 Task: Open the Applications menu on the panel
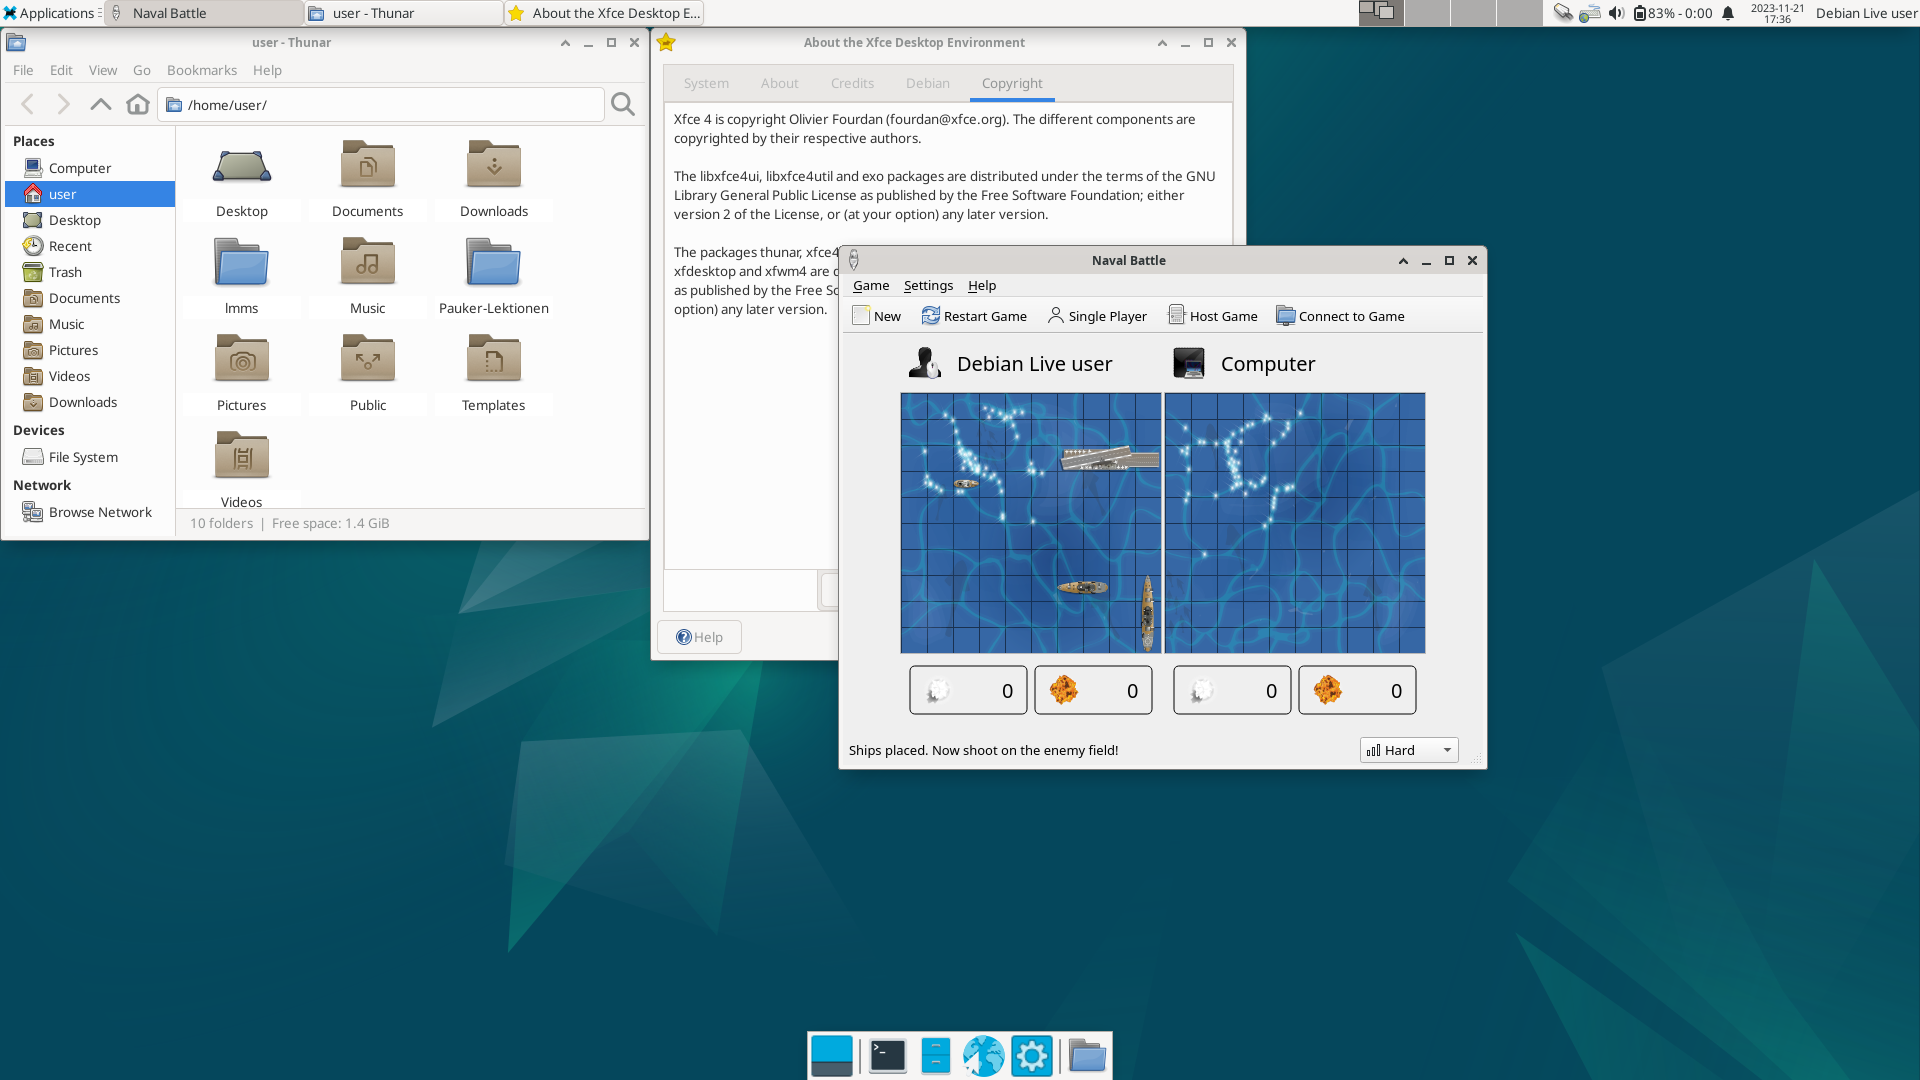point(50,13)
